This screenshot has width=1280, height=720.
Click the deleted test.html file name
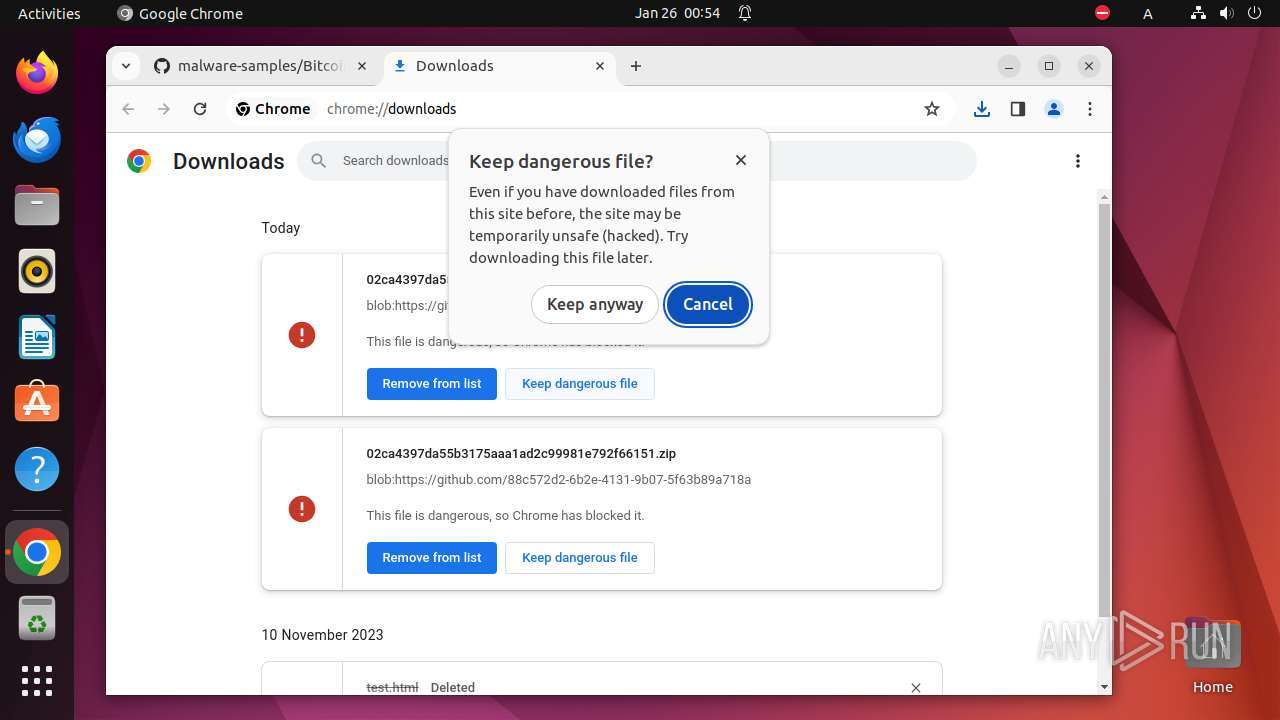[392, 688]
